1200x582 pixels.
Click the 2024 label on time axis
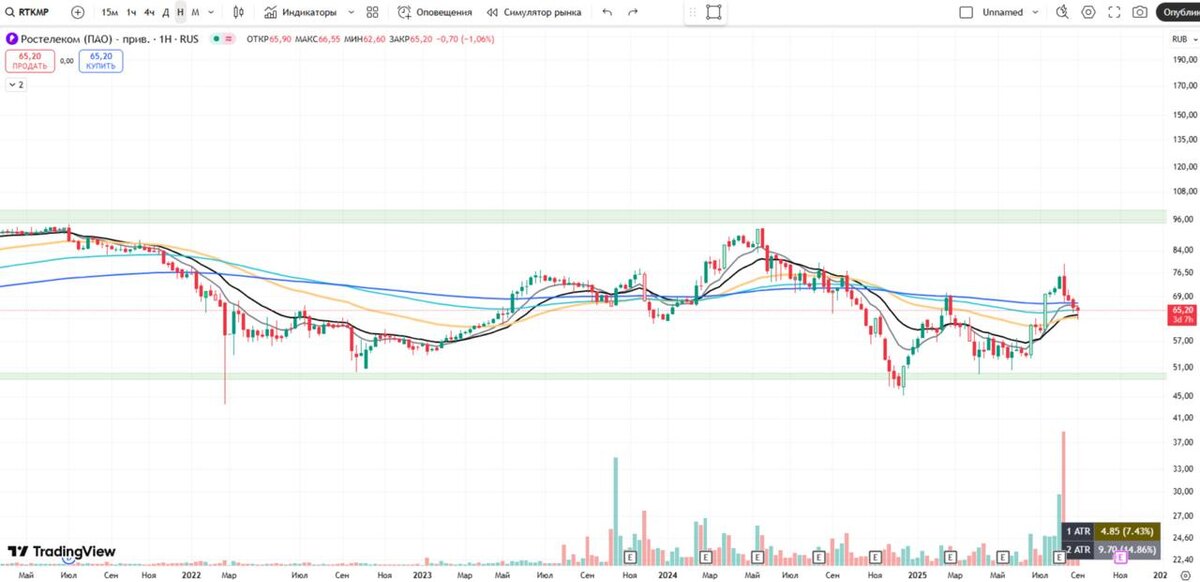[x=668, y=575]
